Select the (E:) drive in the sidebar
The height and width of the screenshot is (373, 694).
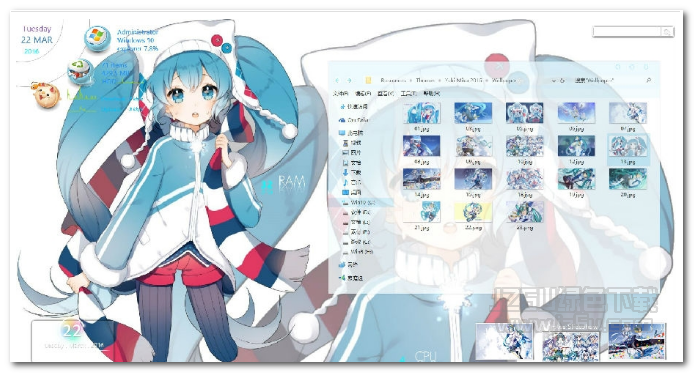(x=357, y=222)
